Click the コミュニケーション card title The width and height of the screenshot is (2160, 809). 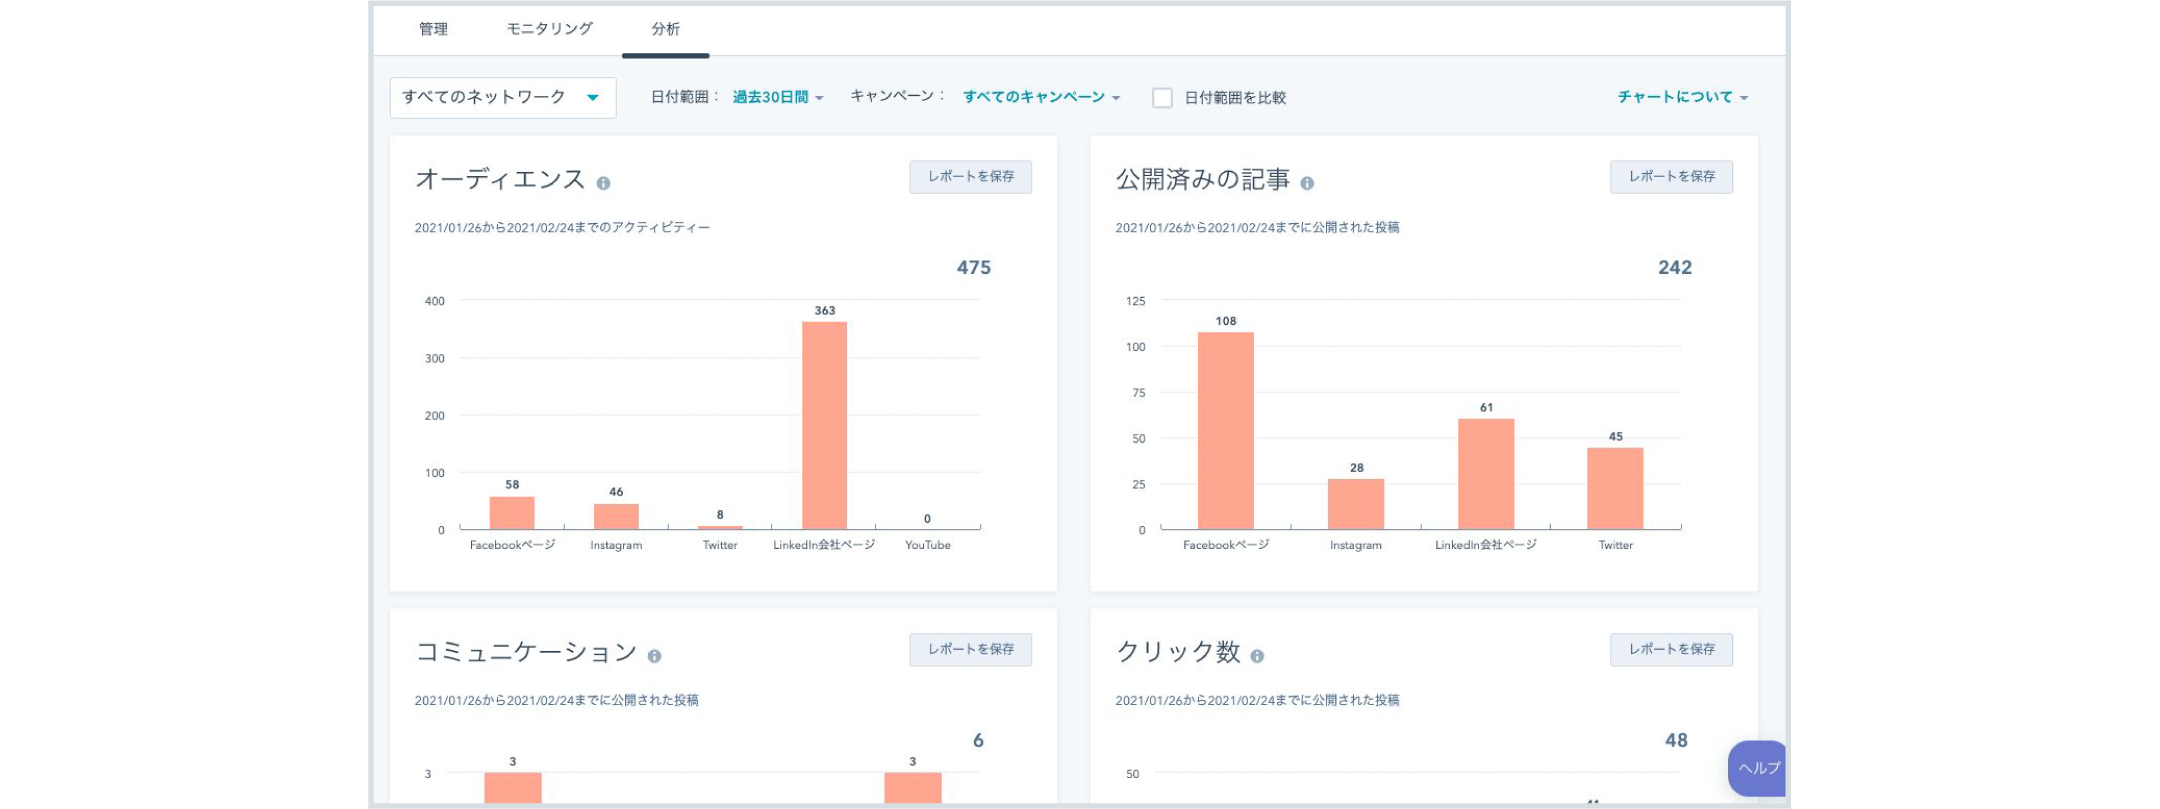click(x=526, y=652)
